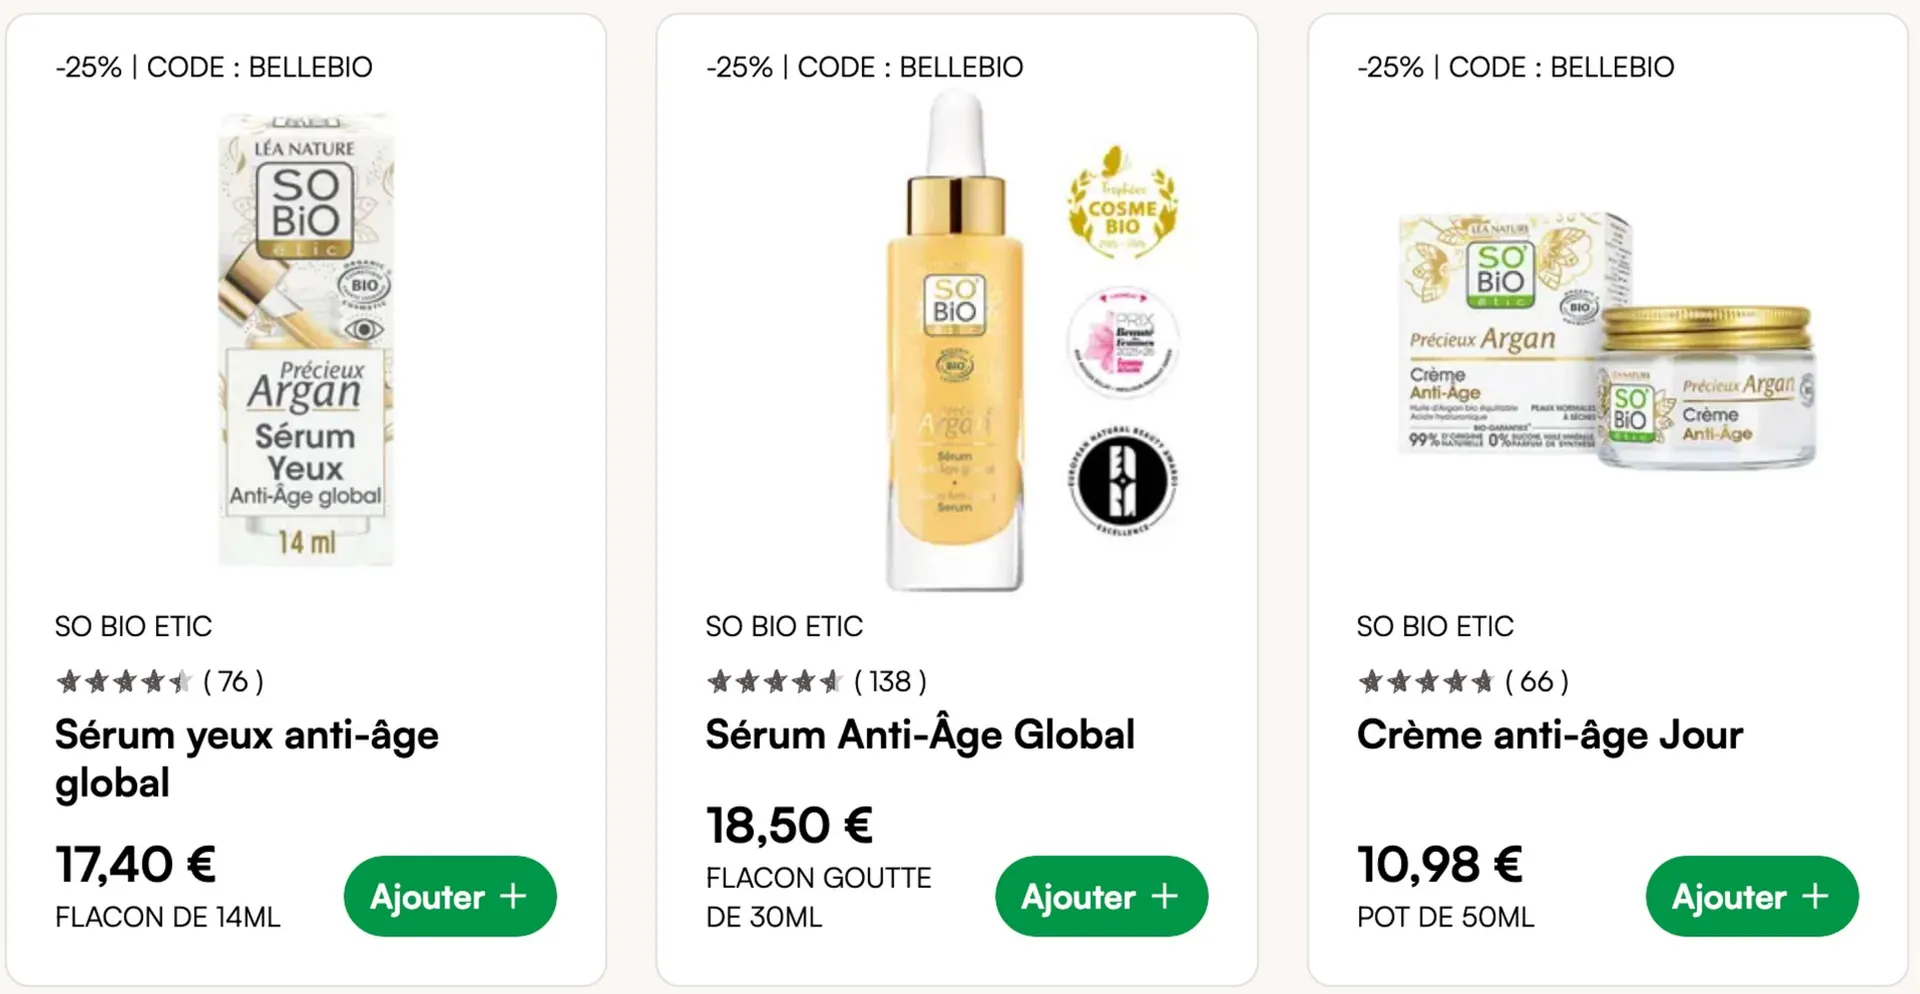This screenshot has height=994, width=1920.
Task: Click star rating of Sérum Anti-Âge Global
Action: pyautogui.click(x=775, y=682)
